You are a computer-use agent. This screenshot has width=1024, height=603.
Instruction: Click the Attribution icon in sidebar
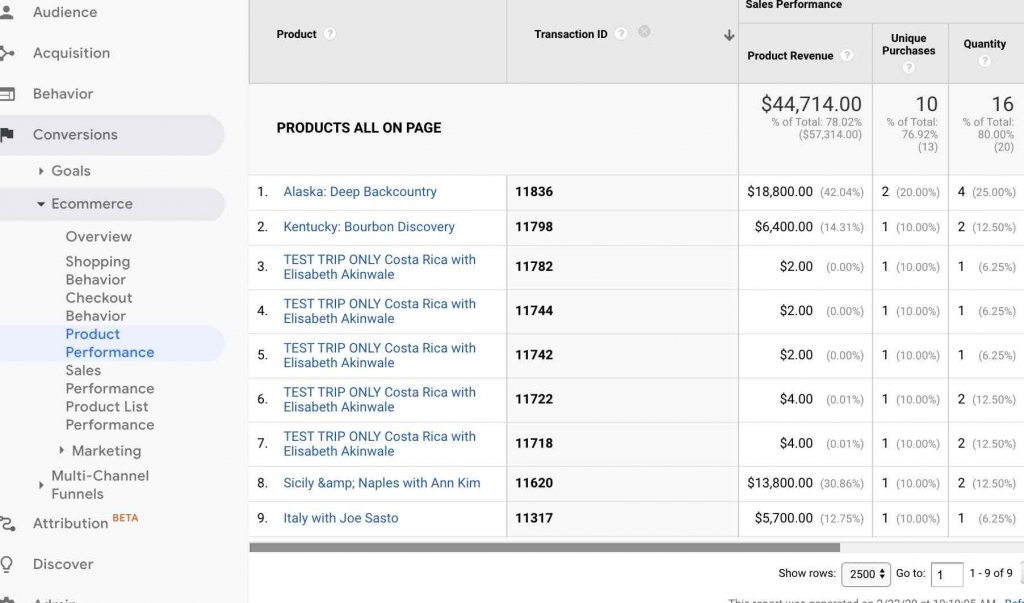7,523
